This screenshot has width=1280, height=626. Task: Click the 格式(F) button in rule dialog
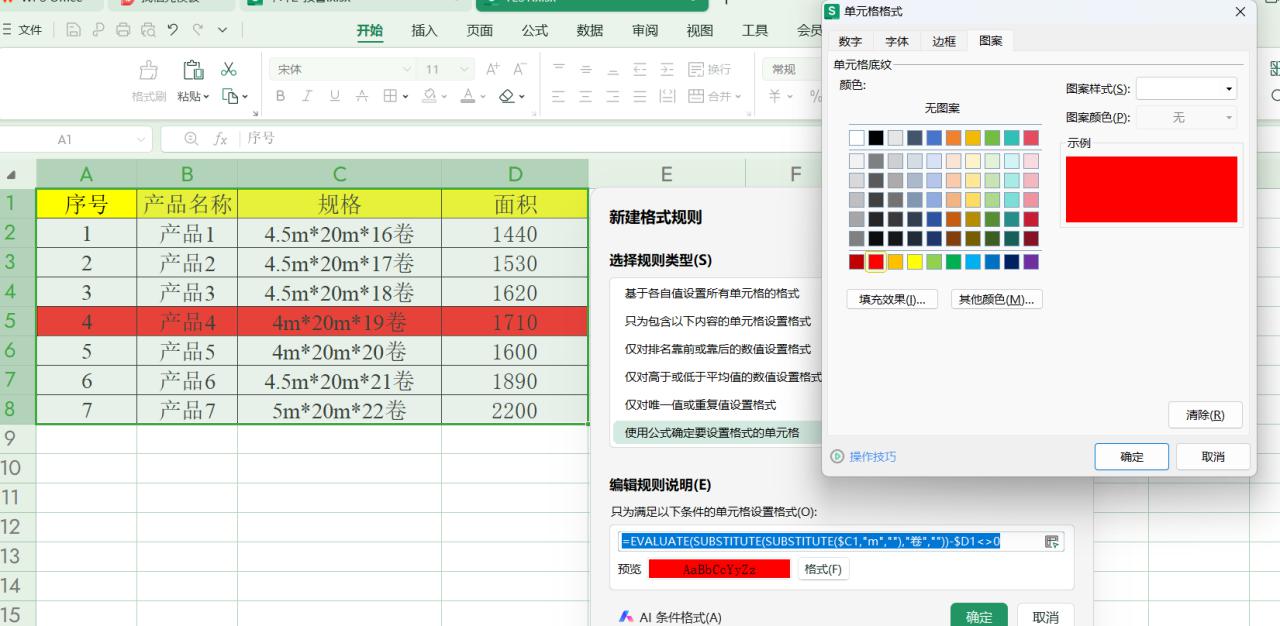[x=823, y=569]
